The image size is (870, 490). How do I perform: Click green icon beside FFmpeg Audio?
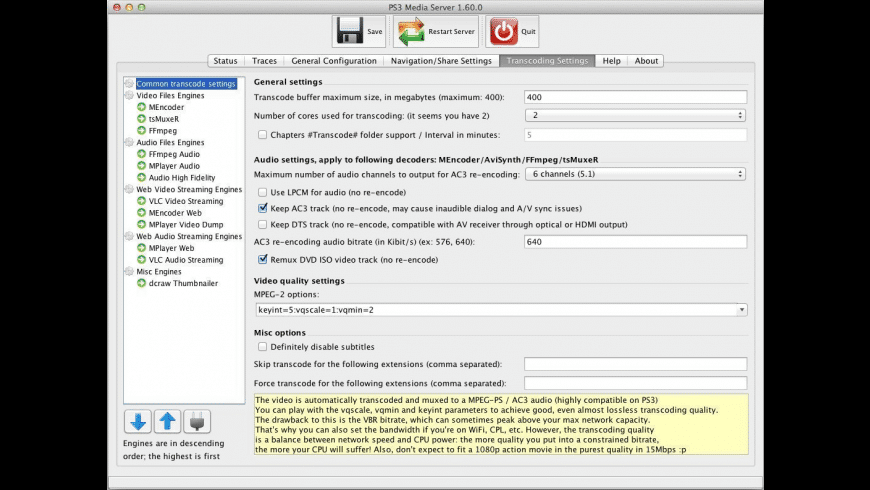[x=141, y=154]
